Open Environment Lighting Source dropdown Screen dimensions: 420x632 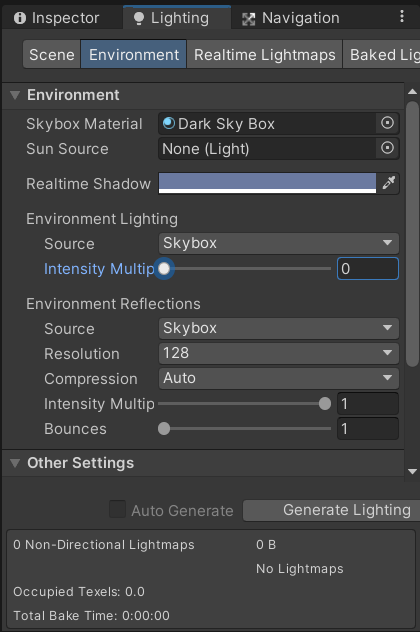pyautogui.click(x=279, y=243)
